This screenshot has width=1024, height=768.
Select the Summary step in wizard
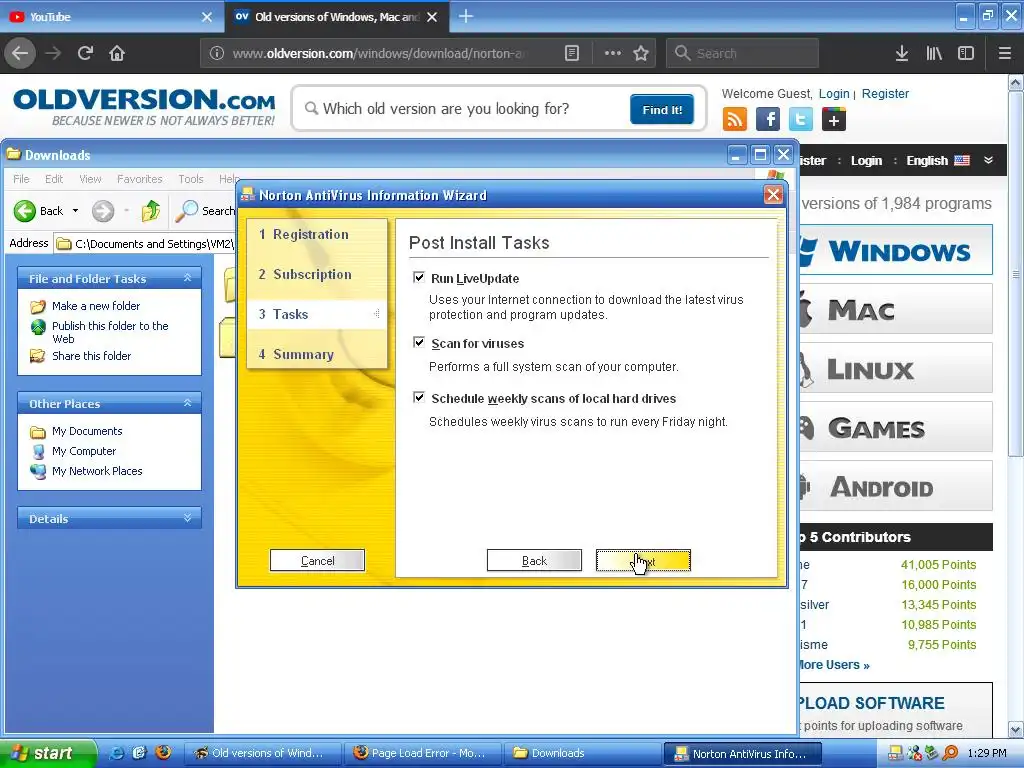coord(317,354)
